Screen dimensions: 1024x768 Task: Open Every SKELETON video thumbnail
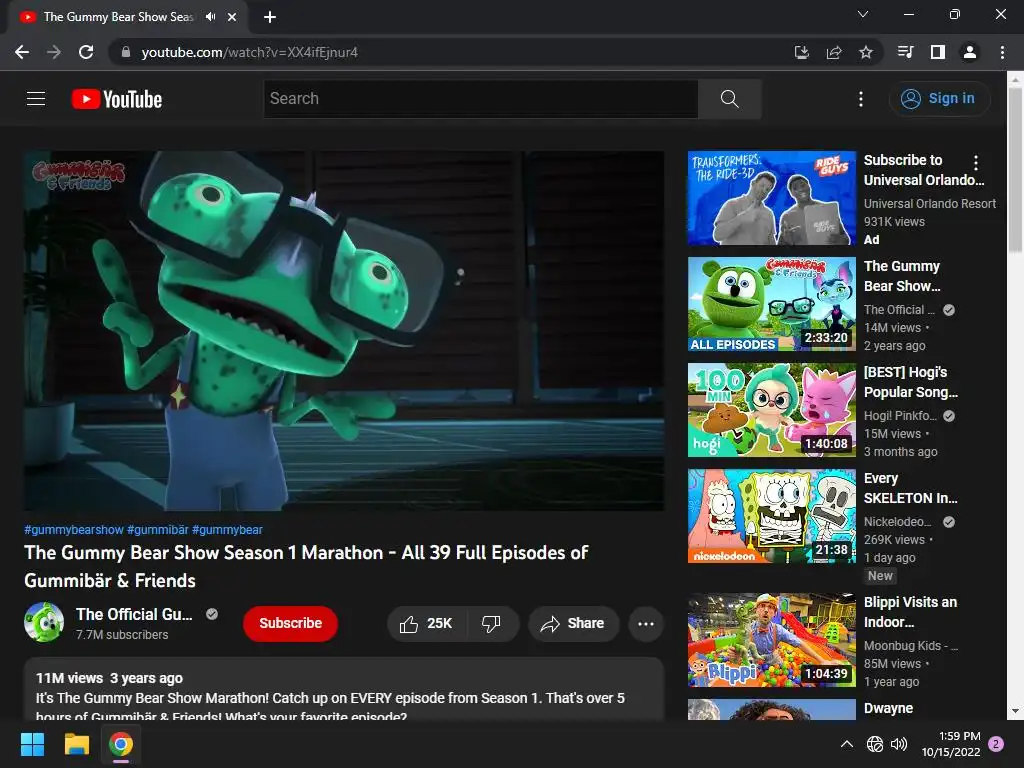pyautogui.click(x=772, y=516)
